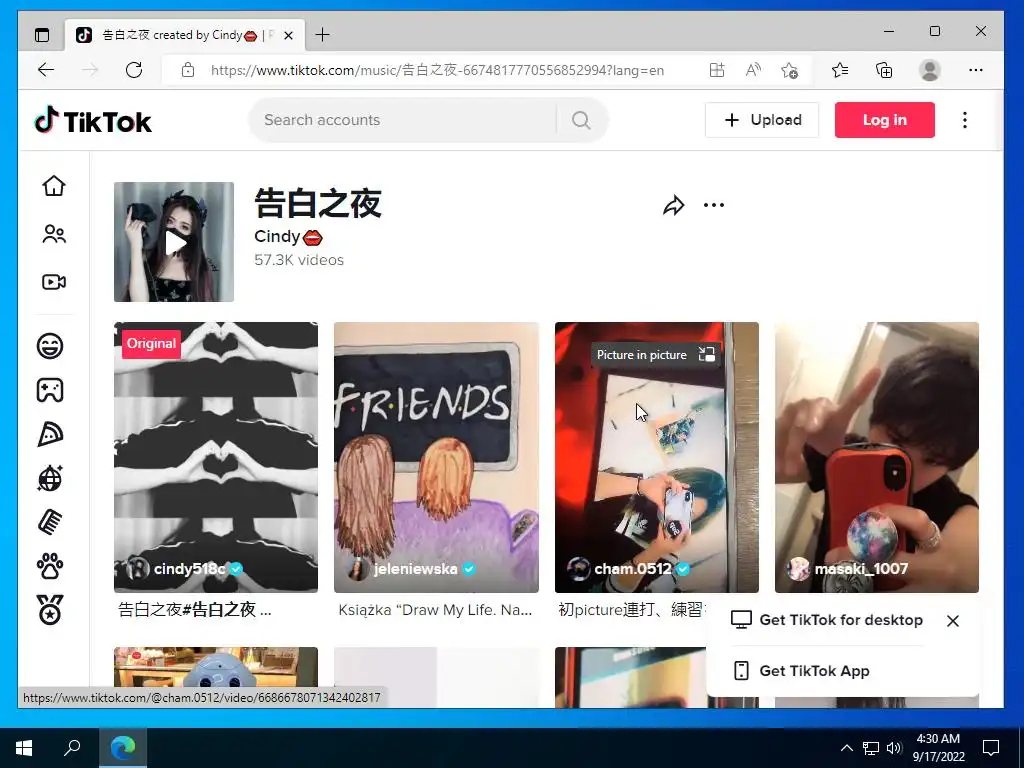
Task: View site information lock icon
Action: tap(188, 70)
